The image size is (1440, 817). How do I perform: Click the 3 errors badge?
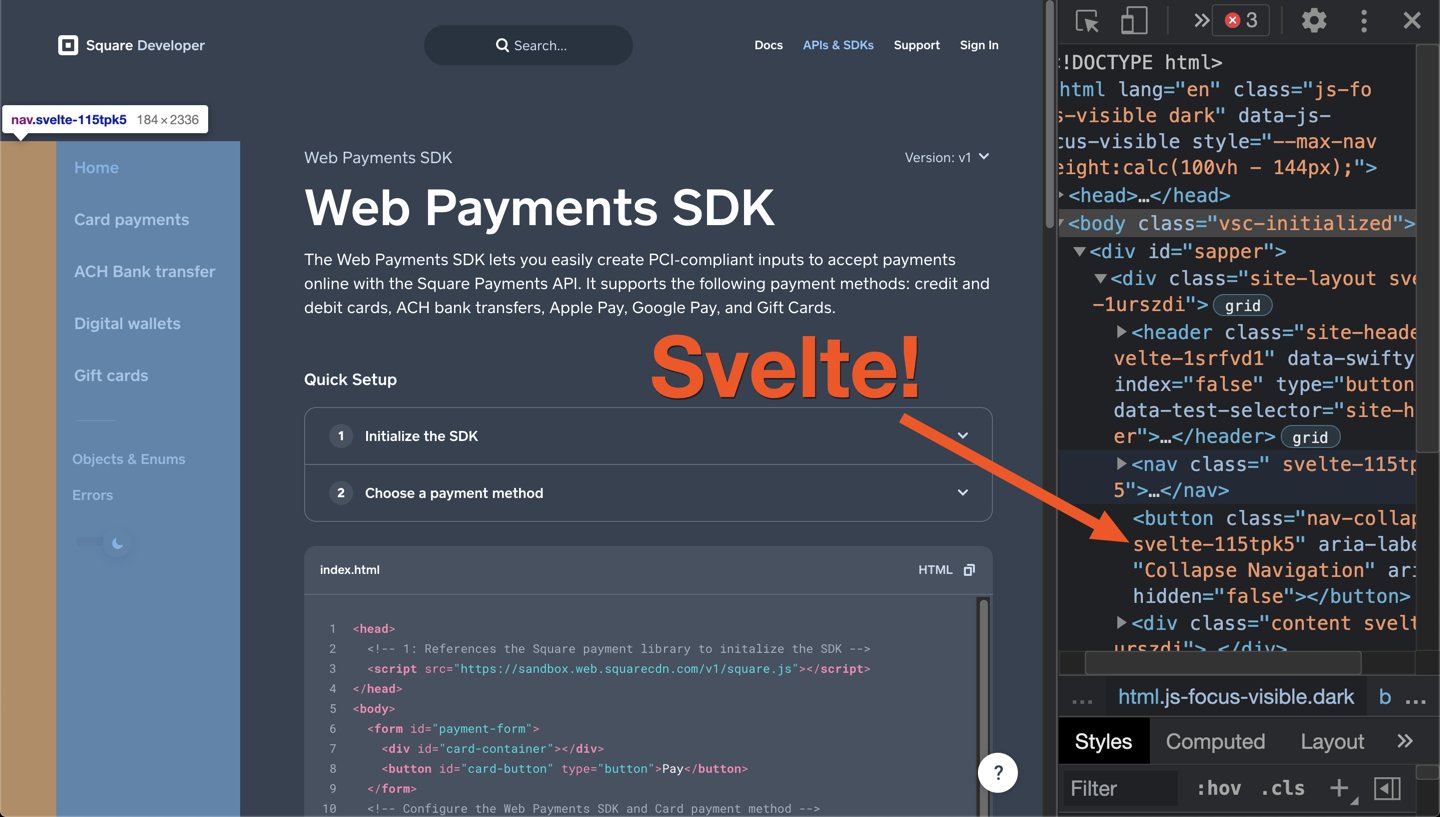[x=1240, y=18]
